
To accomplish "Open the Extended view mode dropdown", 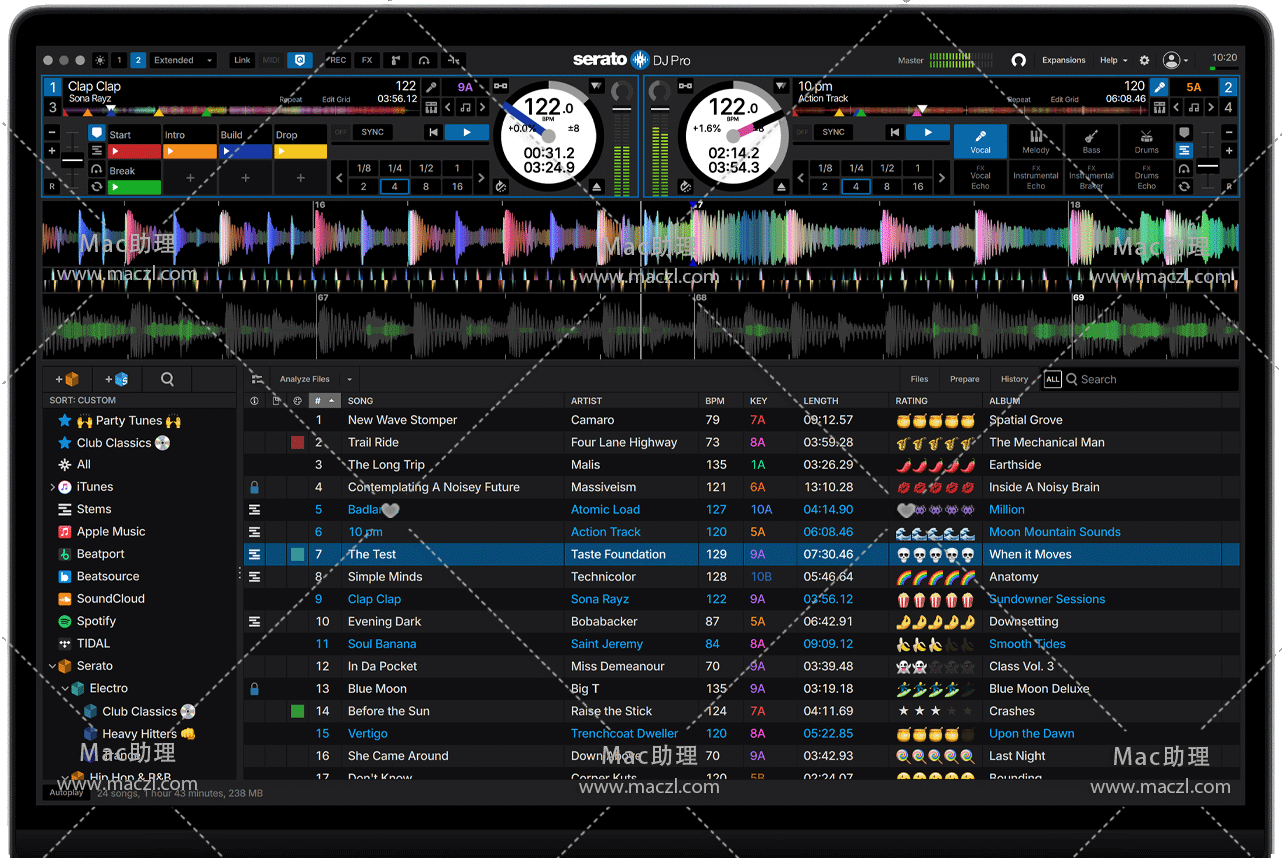I will point(182,61).
